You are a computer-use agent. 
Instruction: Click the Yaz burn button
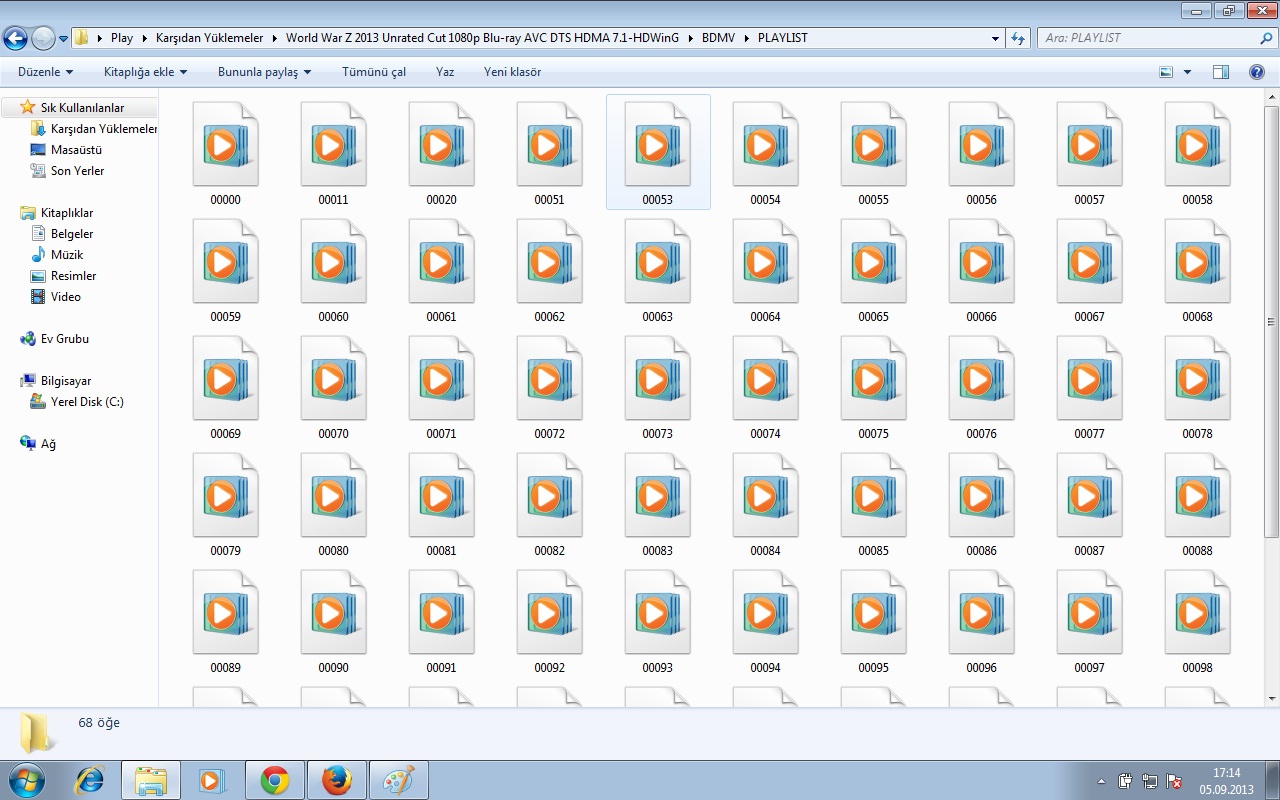coord(445,72)
